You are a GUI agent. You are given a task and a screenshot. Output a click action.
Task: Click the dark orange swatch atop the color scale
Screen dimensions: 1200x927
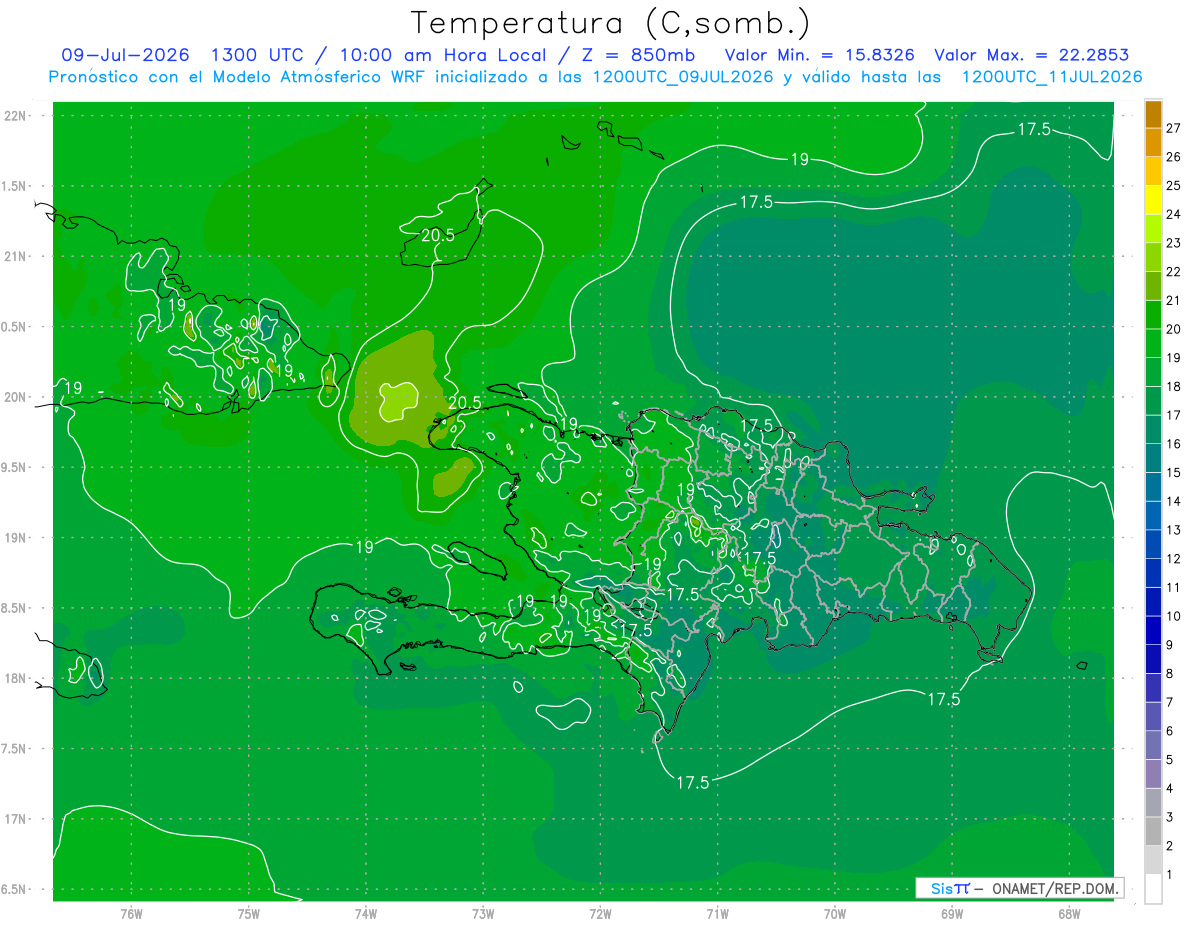coord(1153,114)
